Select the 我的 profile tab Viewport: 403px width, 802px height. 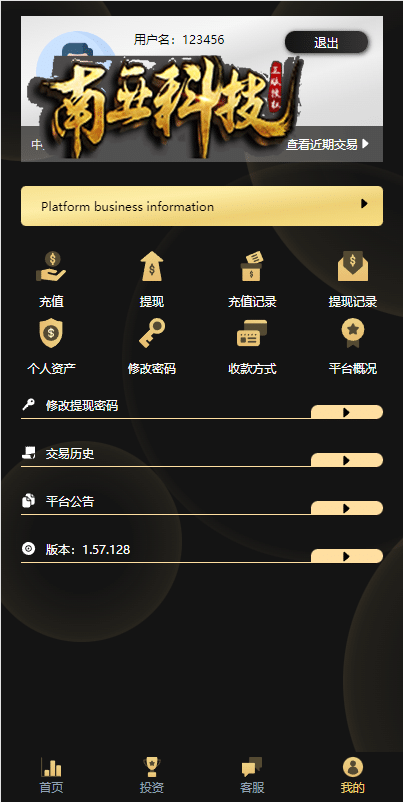[x=353, y=775]
